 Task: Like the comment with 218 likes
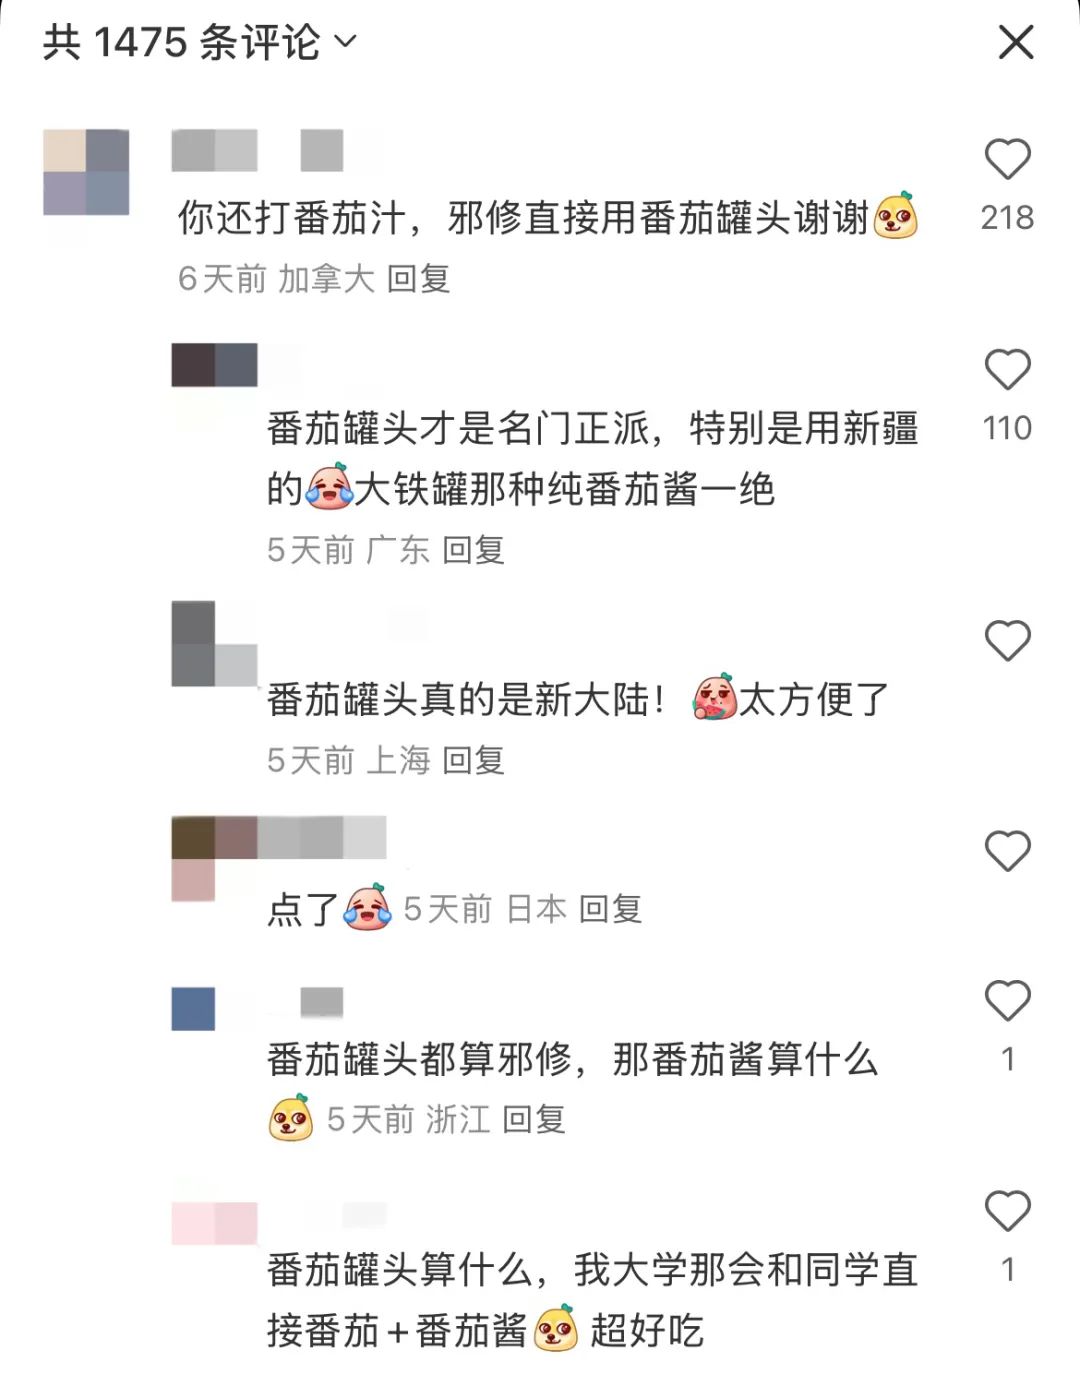1007,159
